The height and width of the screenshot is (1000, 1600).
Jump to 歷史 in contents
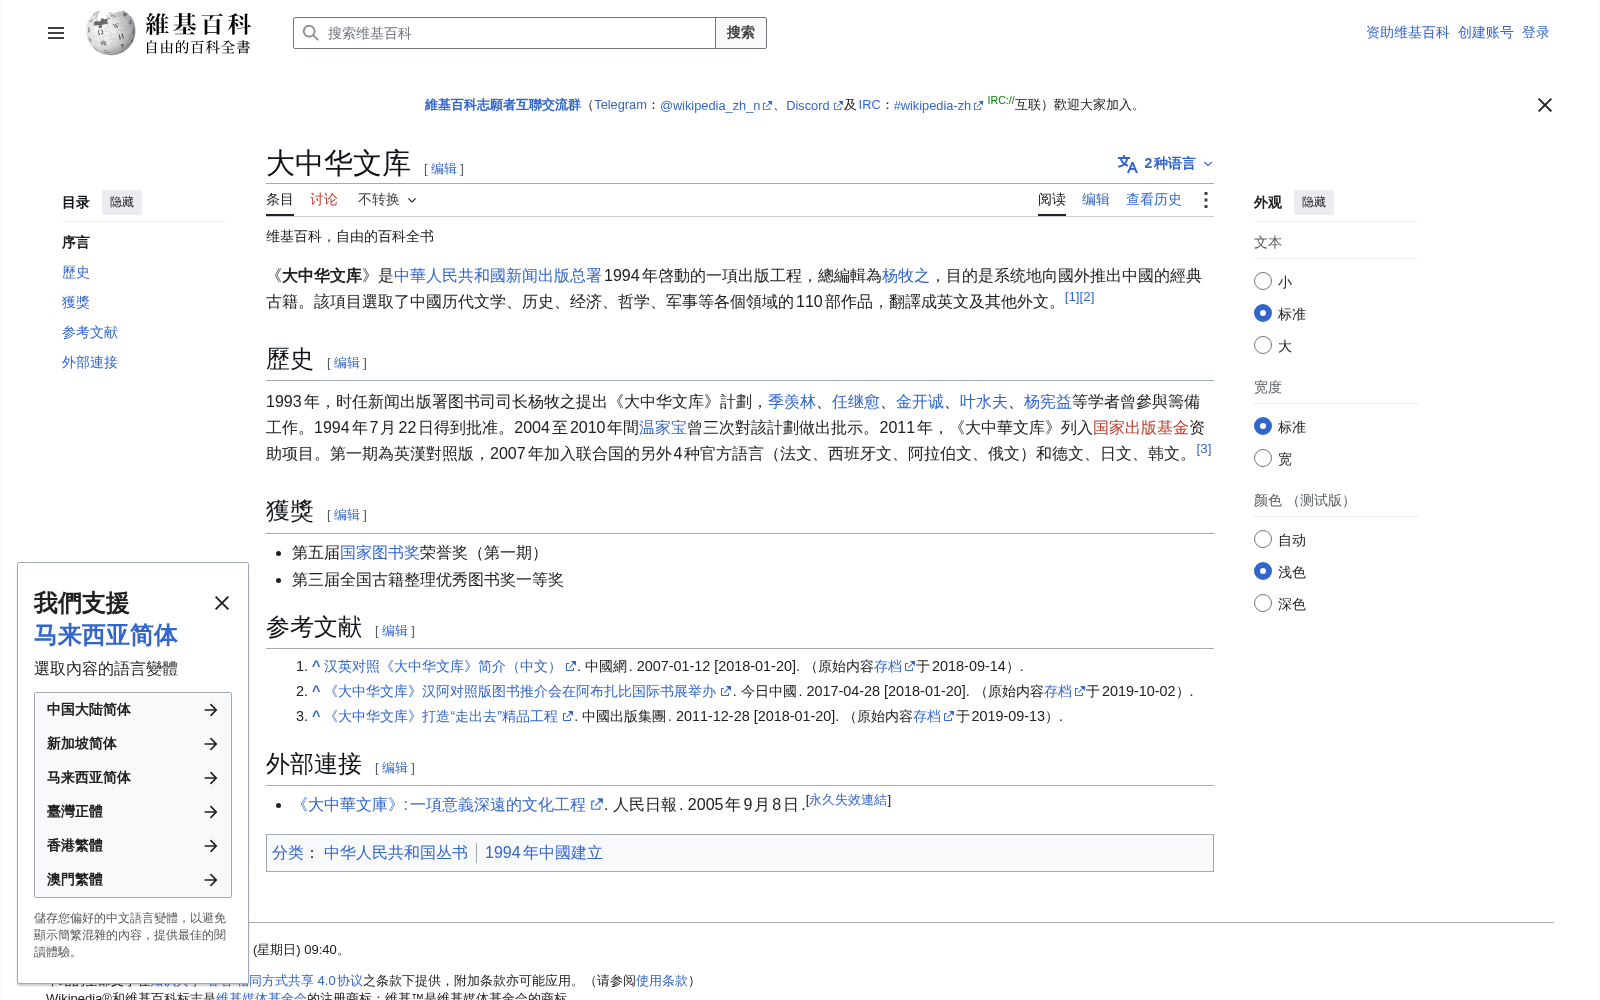76,273
